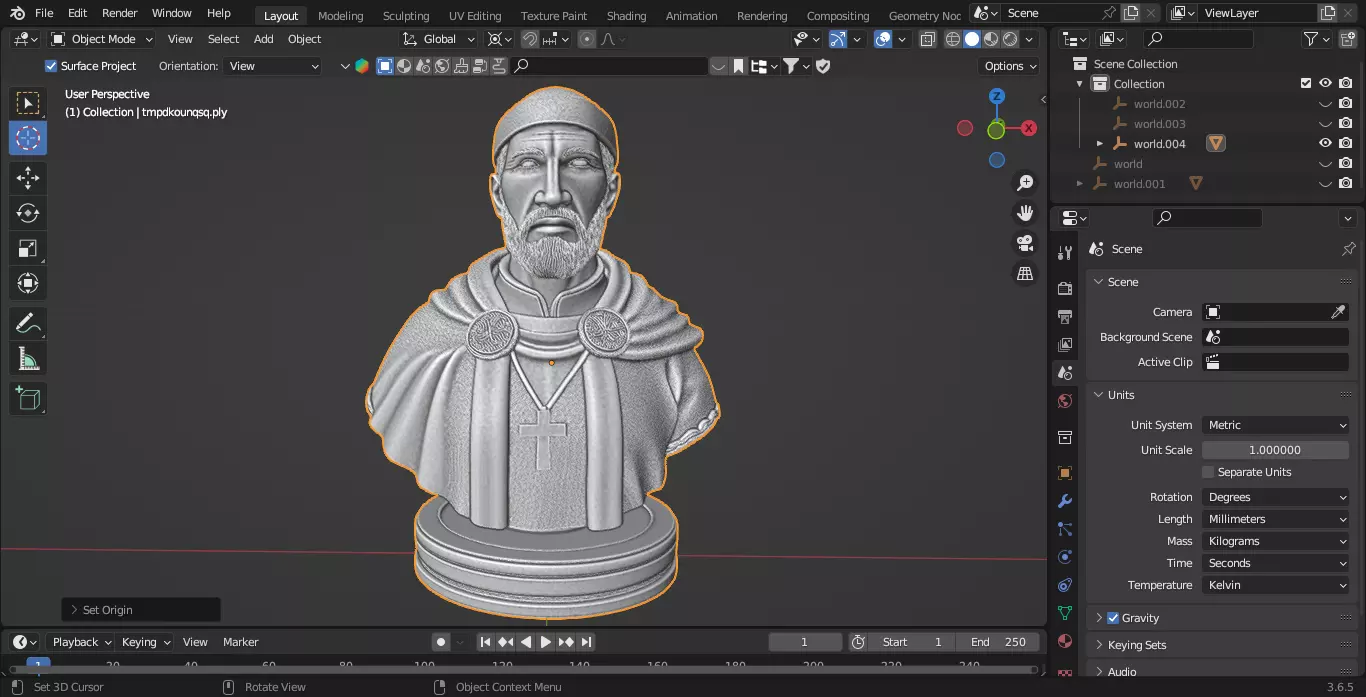
Task: Click the play animation button
Action: pyautogui.click(x=546, y=642)
